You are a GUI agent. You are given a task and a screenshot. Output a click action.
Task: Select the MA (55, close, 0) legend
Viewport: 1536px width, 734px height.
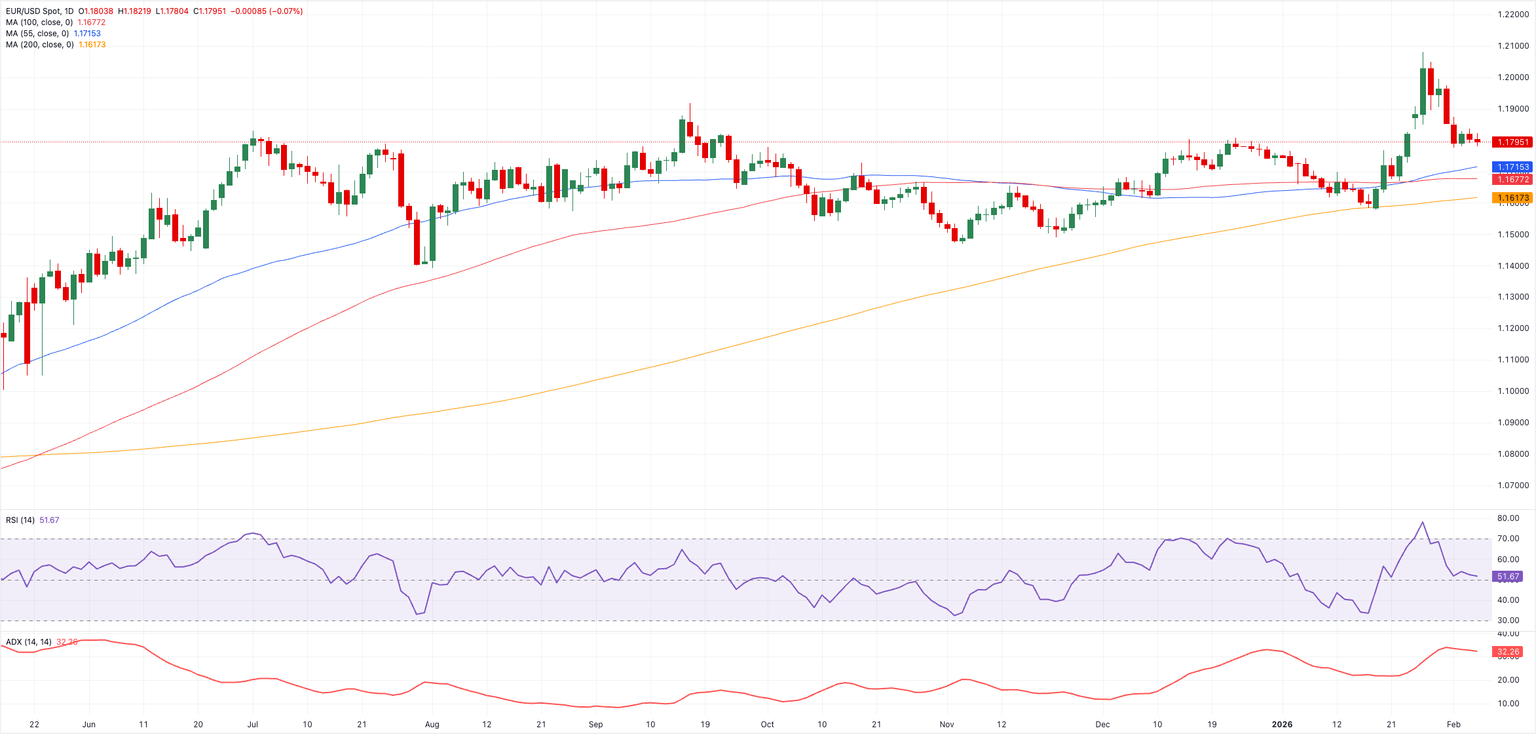click(37, 33)
